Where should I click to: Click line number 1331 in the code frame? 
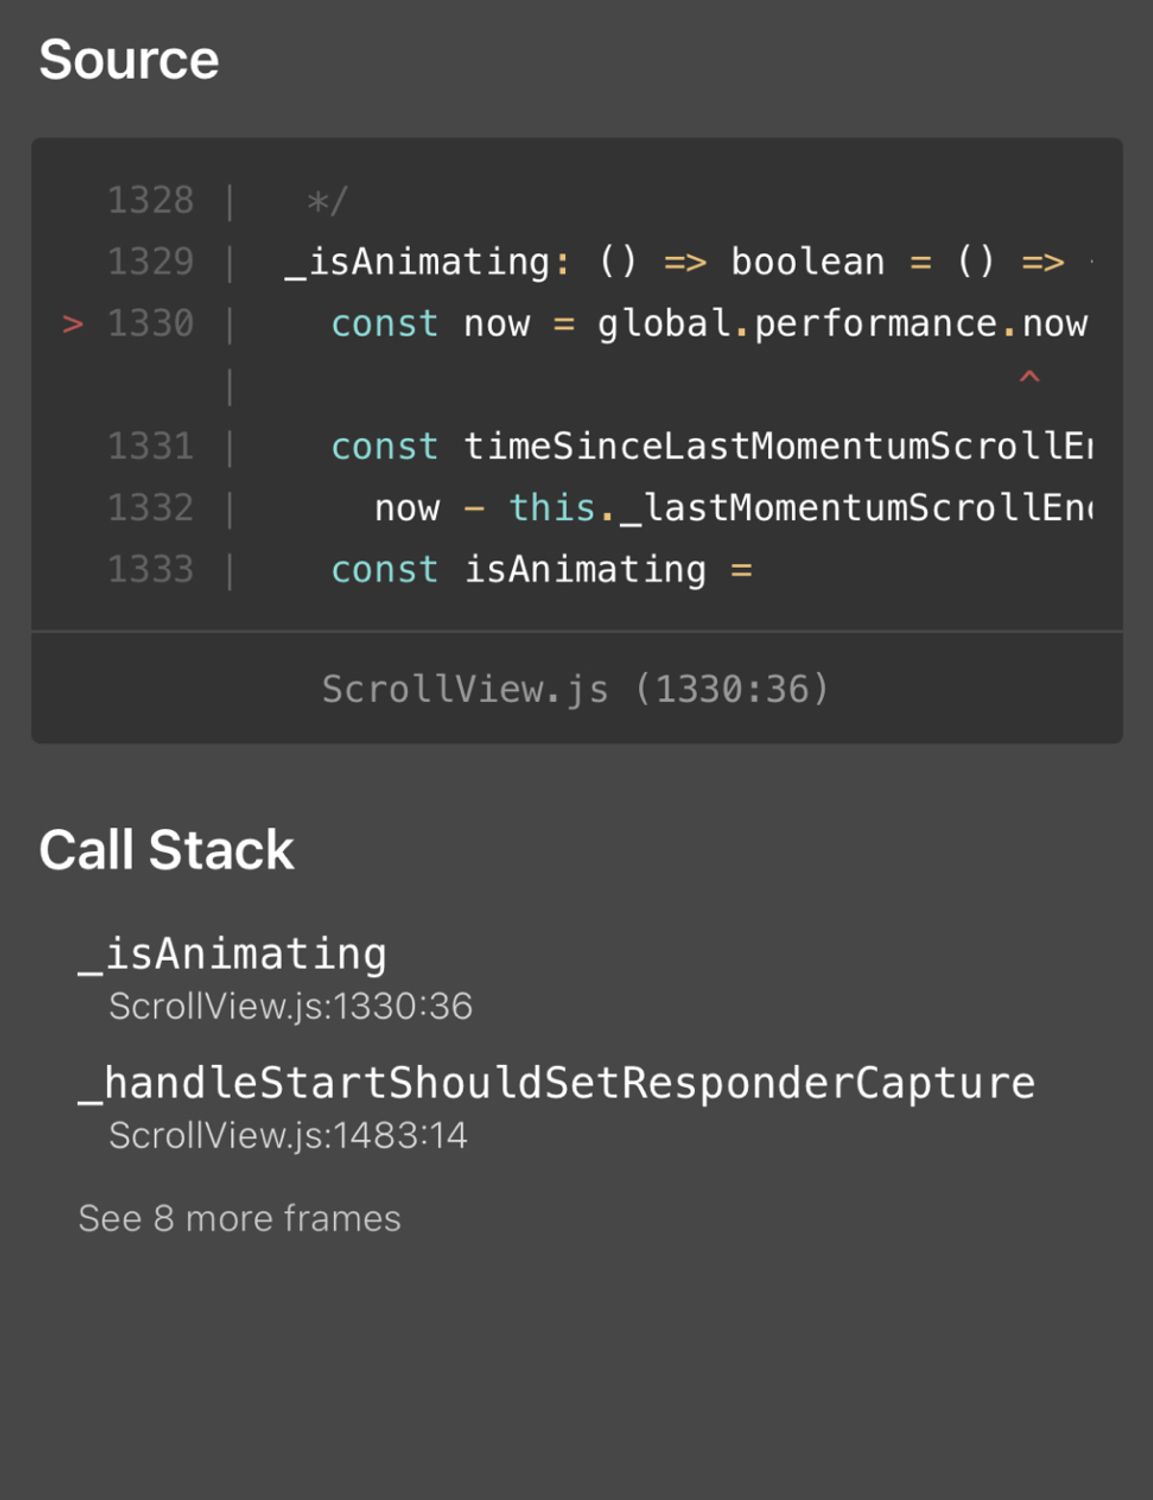tap(150, 446)
